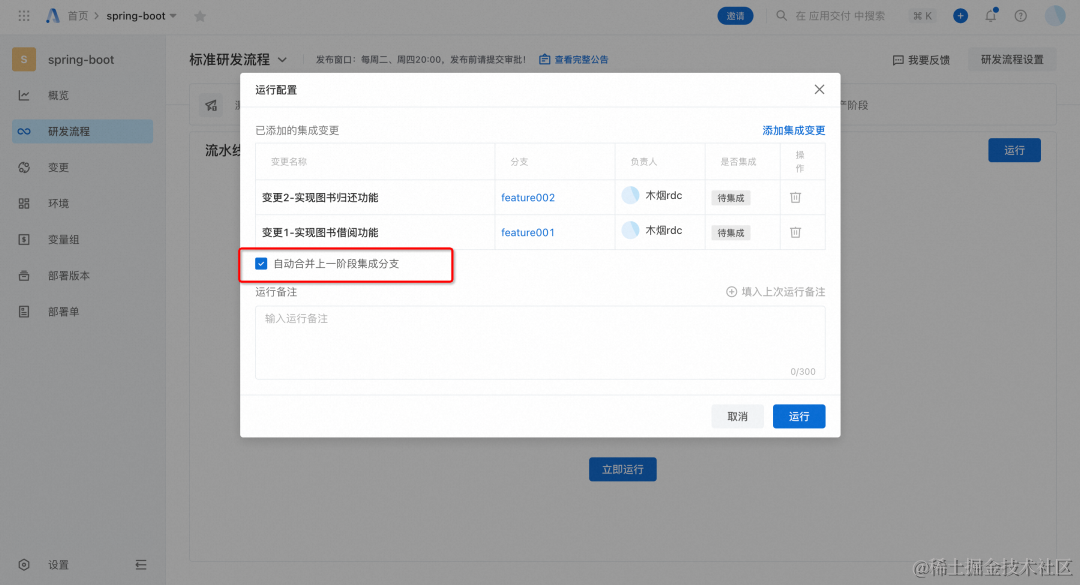Select the 部署单 sidebar entry
Viewport: 1080px width, 585px height.
pos(62,311)
